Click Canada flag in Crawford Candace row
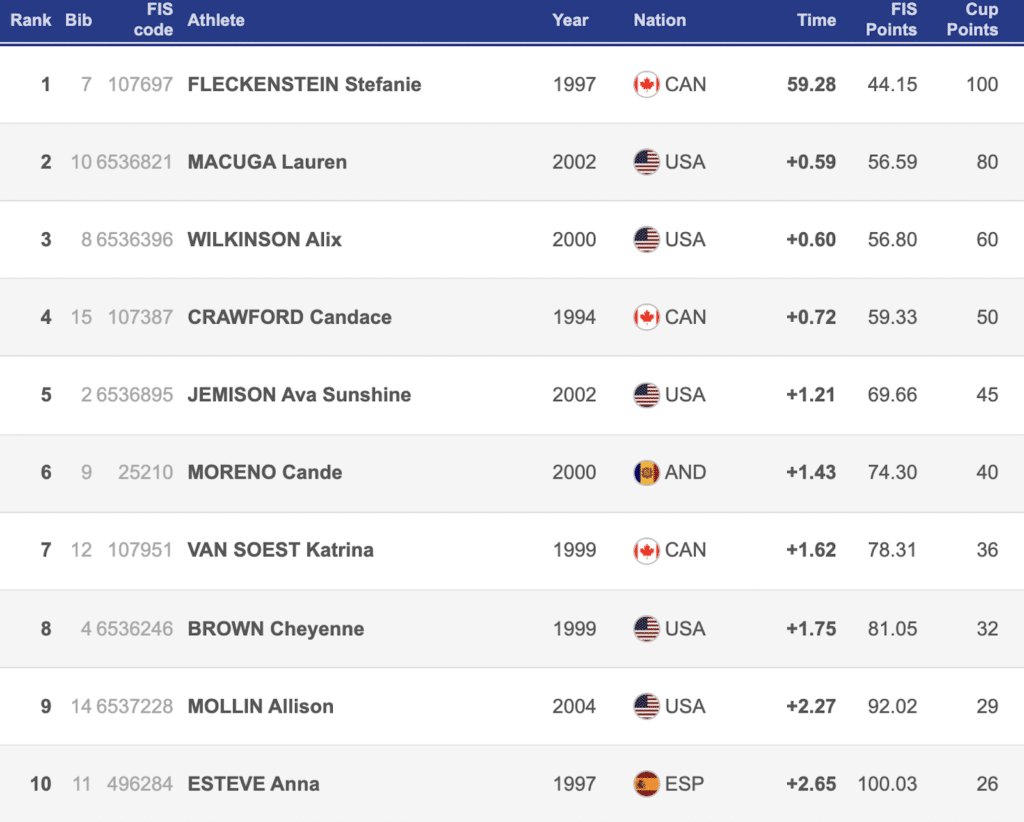This screenshot has height=822, width=1024. click(x=646, y=317)
